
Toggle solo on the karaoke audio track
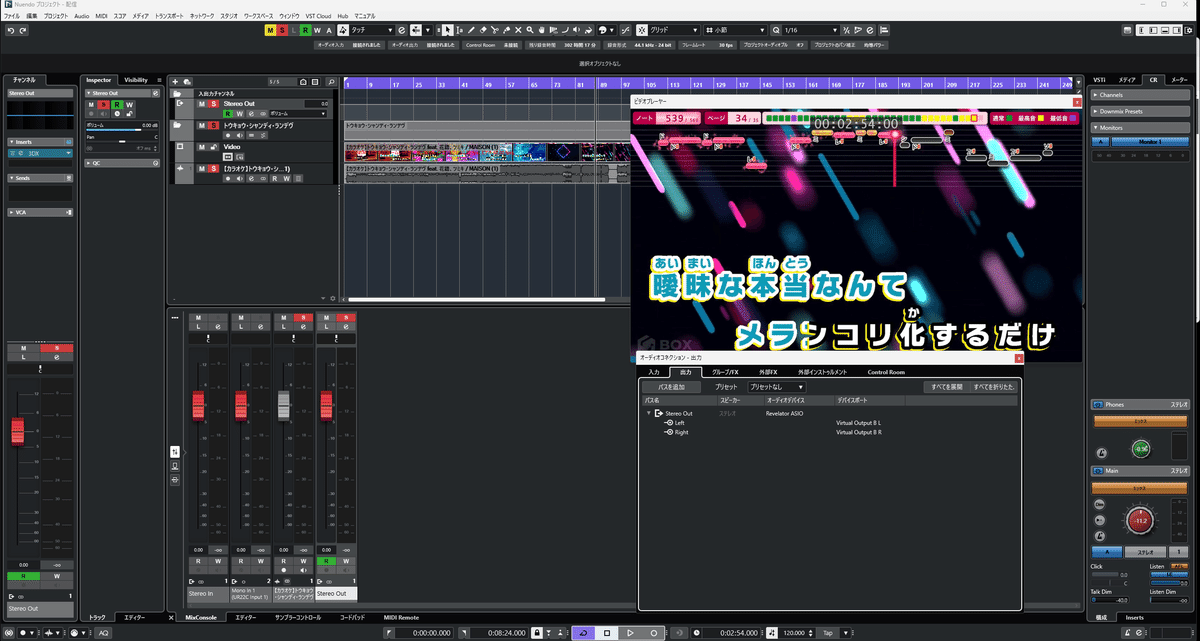214,169
